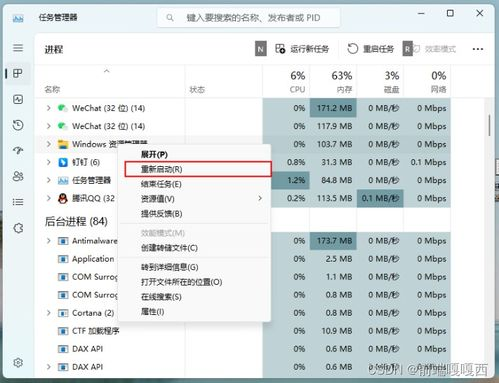This screenshot has height=383, width=499.
Task: Click the 171.2 MB memory cell
Action: click(x=333, y=108)
